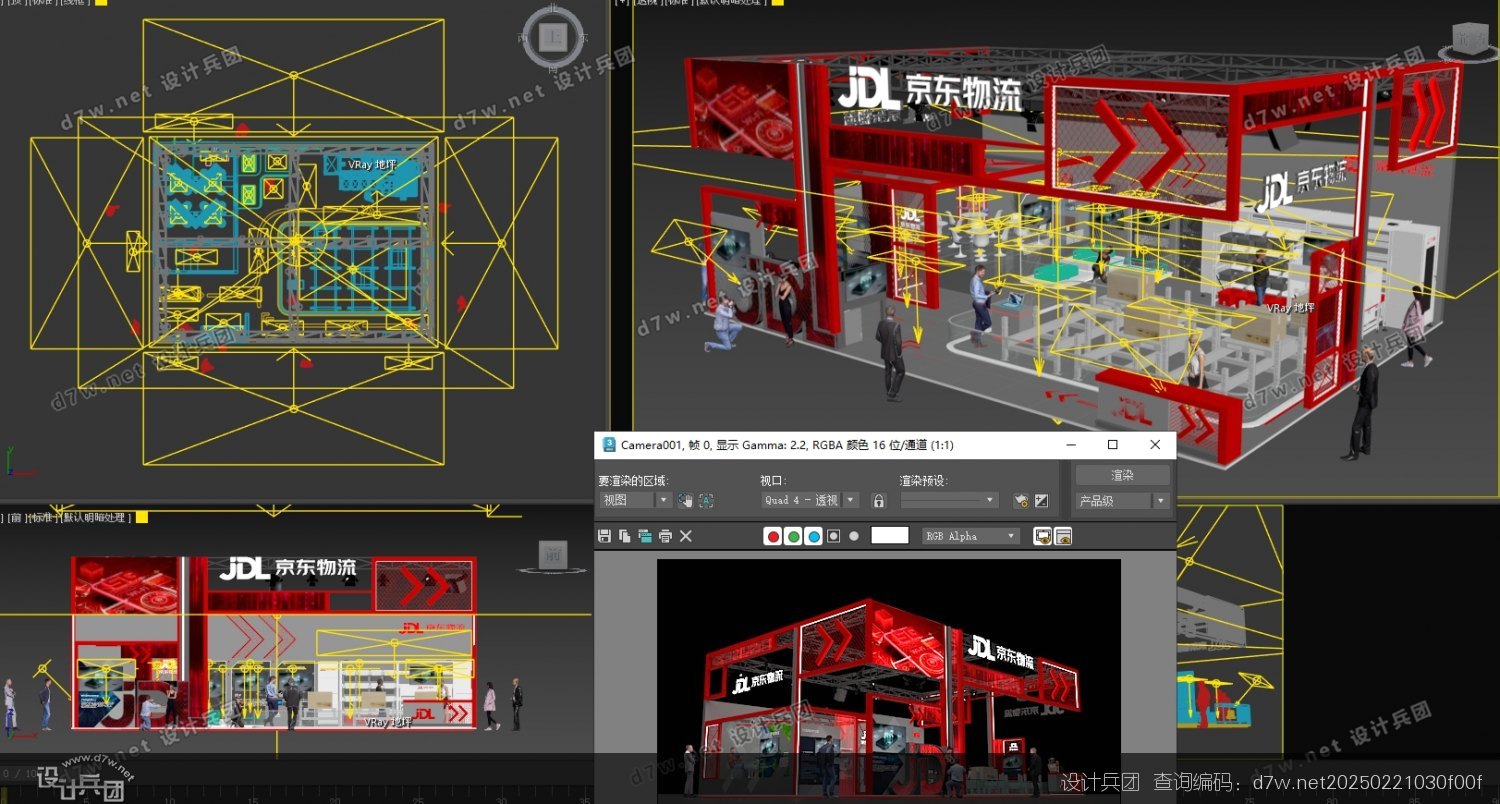Image resolution: width=1500 pixels, height=804 pixels.
Task: Toggle the lock-to-viewport padlock icon
Action: click(879, 500)
